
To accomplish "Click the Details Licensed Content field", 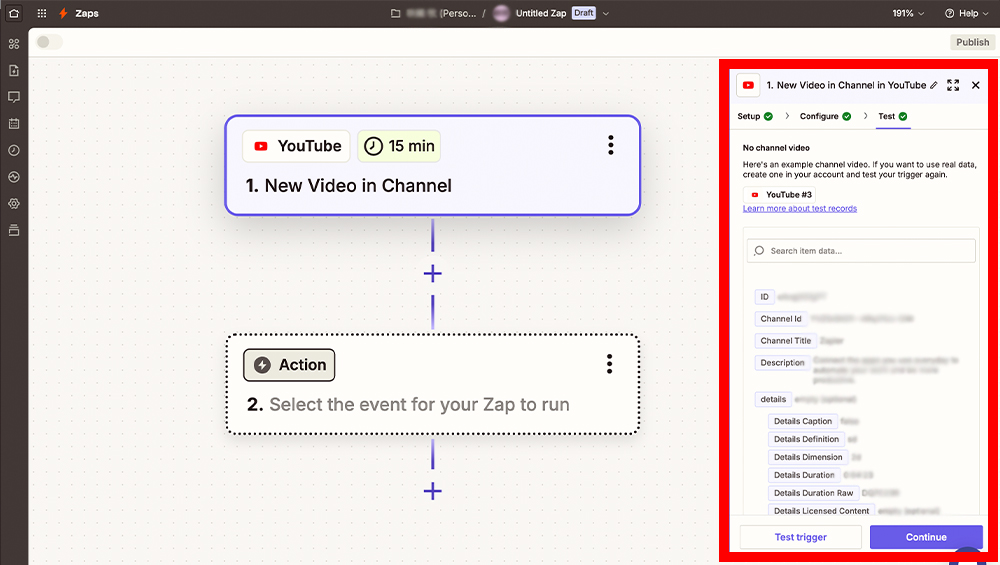I will tap(821, 511).
